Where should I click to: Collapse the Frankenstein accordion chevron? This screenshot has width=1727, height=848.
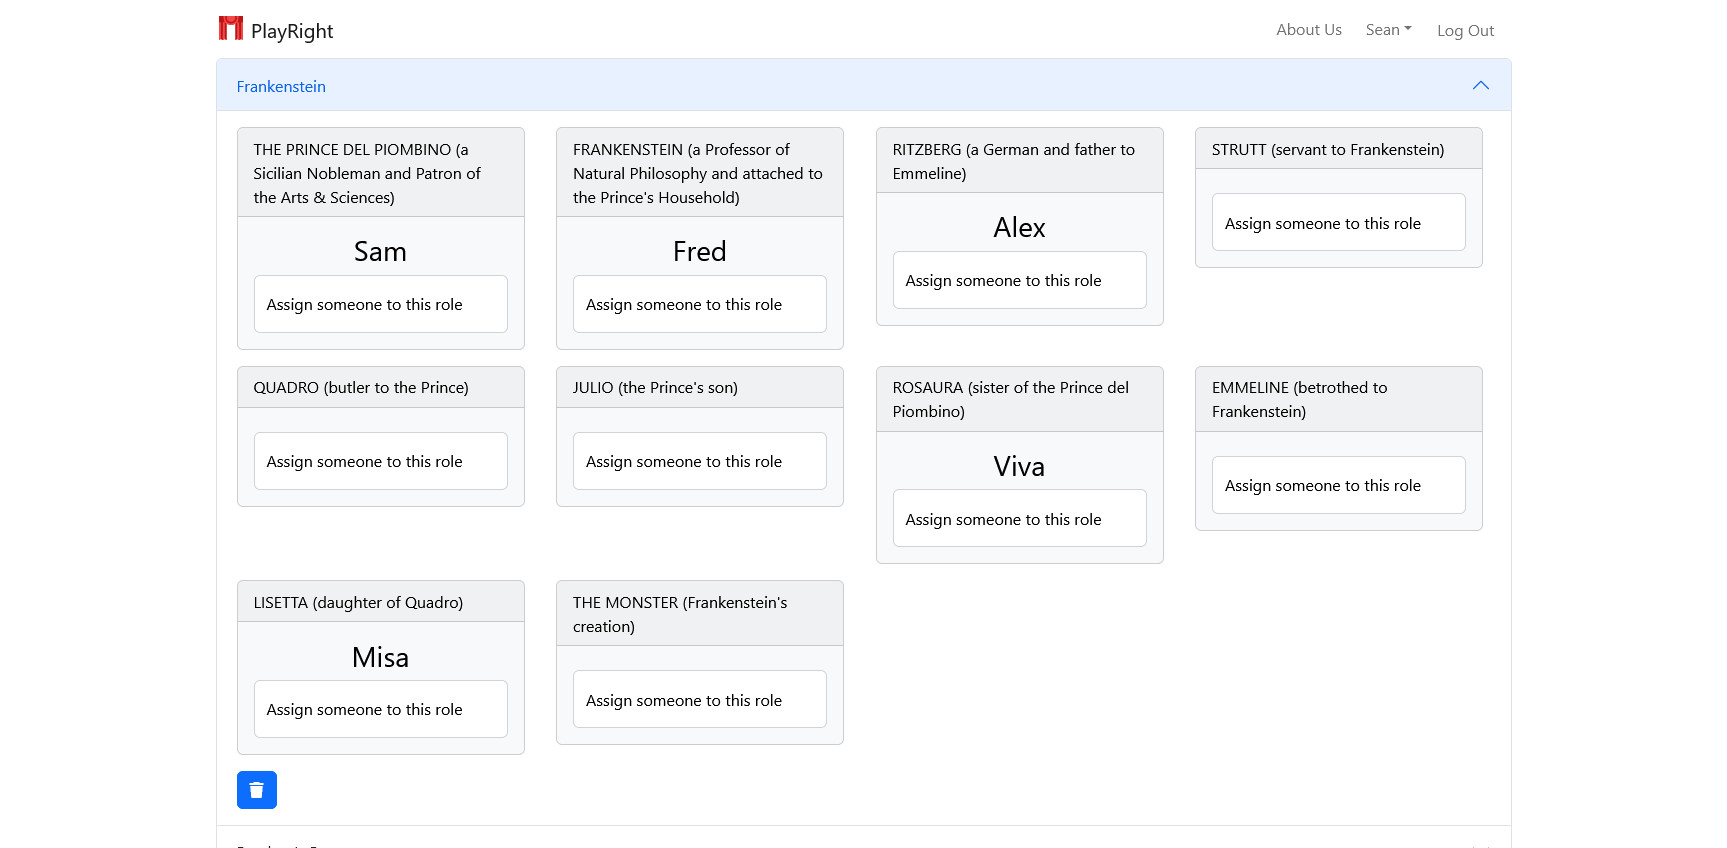click(x=1480, y=86)
